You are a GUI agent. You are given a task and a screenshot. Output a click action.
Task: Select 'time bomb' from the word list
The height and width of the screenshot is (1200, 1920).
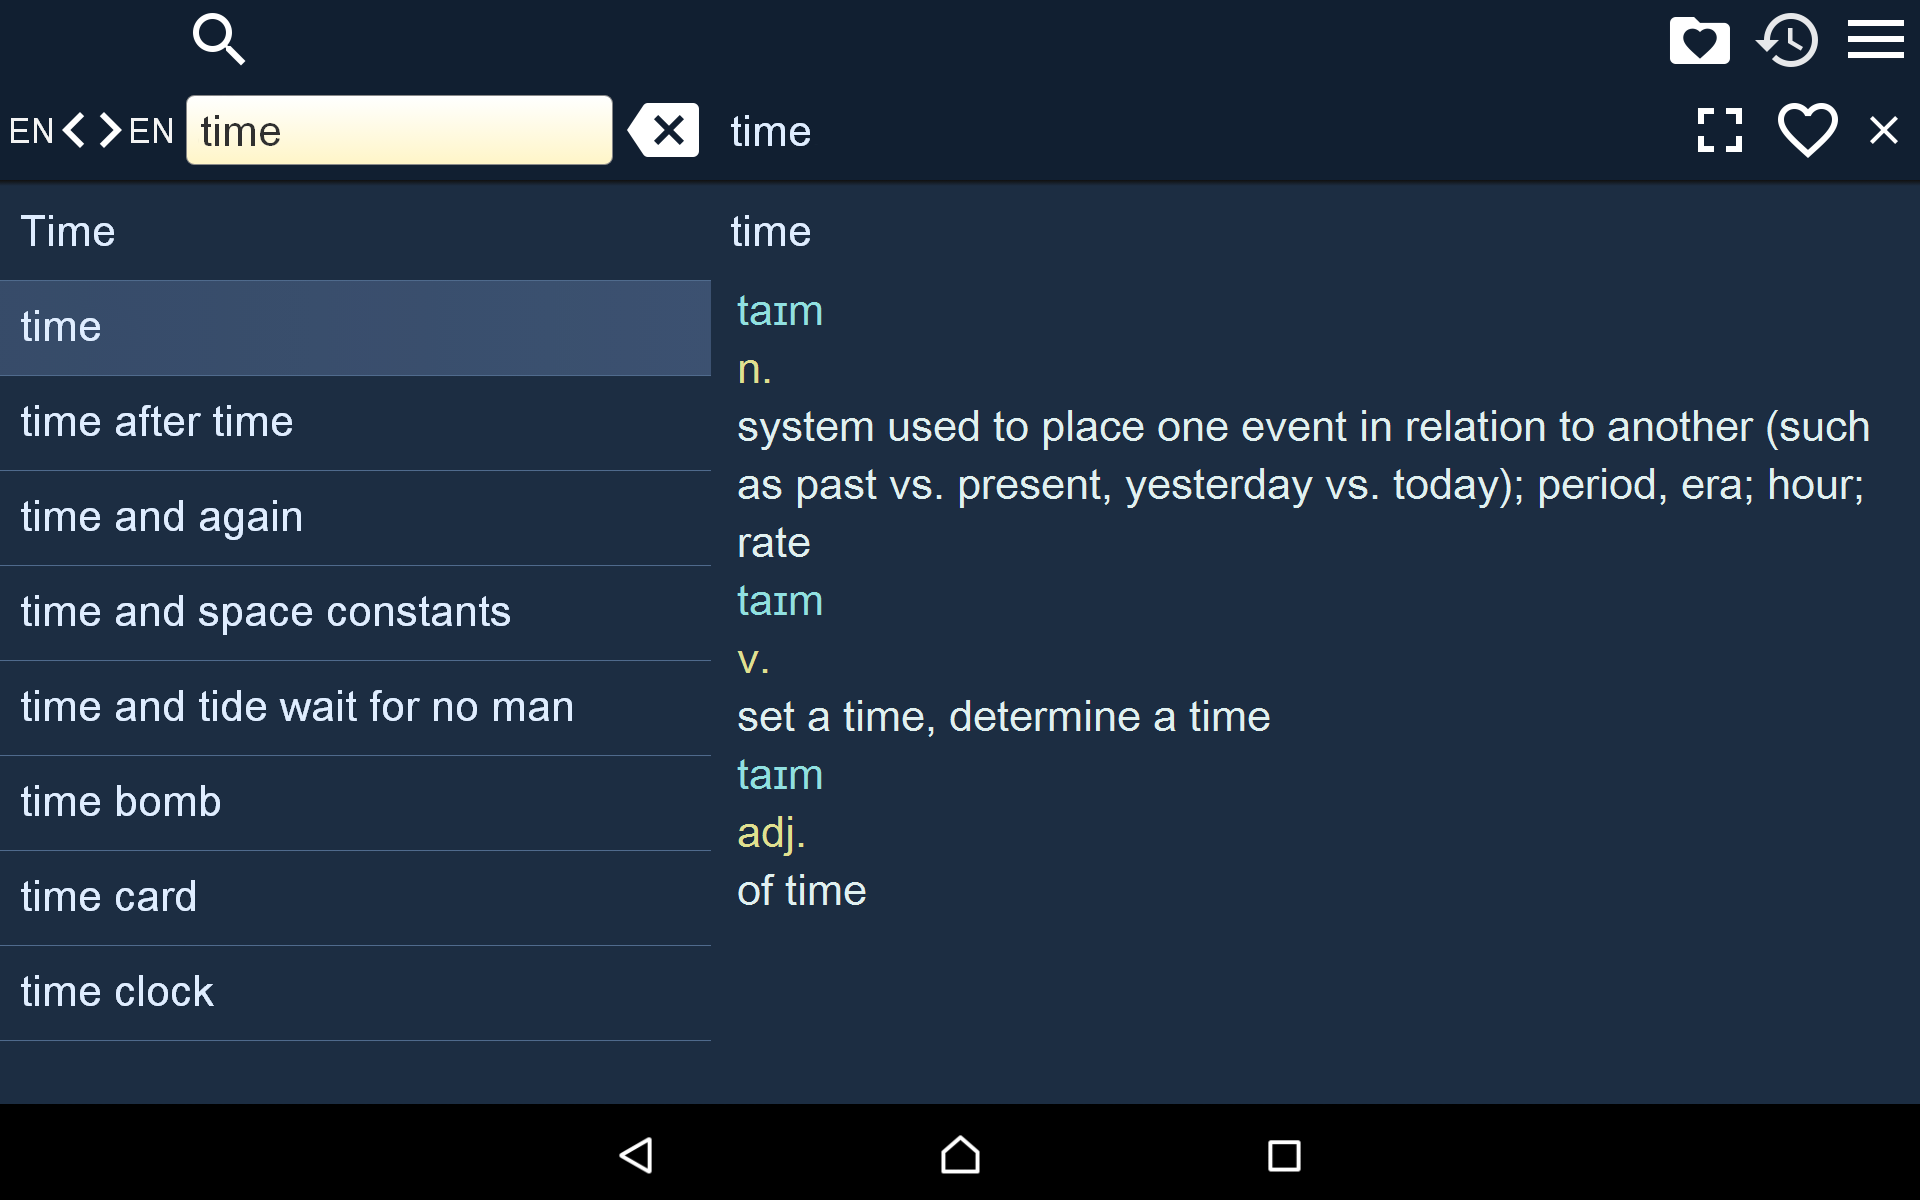pos(120,801)
